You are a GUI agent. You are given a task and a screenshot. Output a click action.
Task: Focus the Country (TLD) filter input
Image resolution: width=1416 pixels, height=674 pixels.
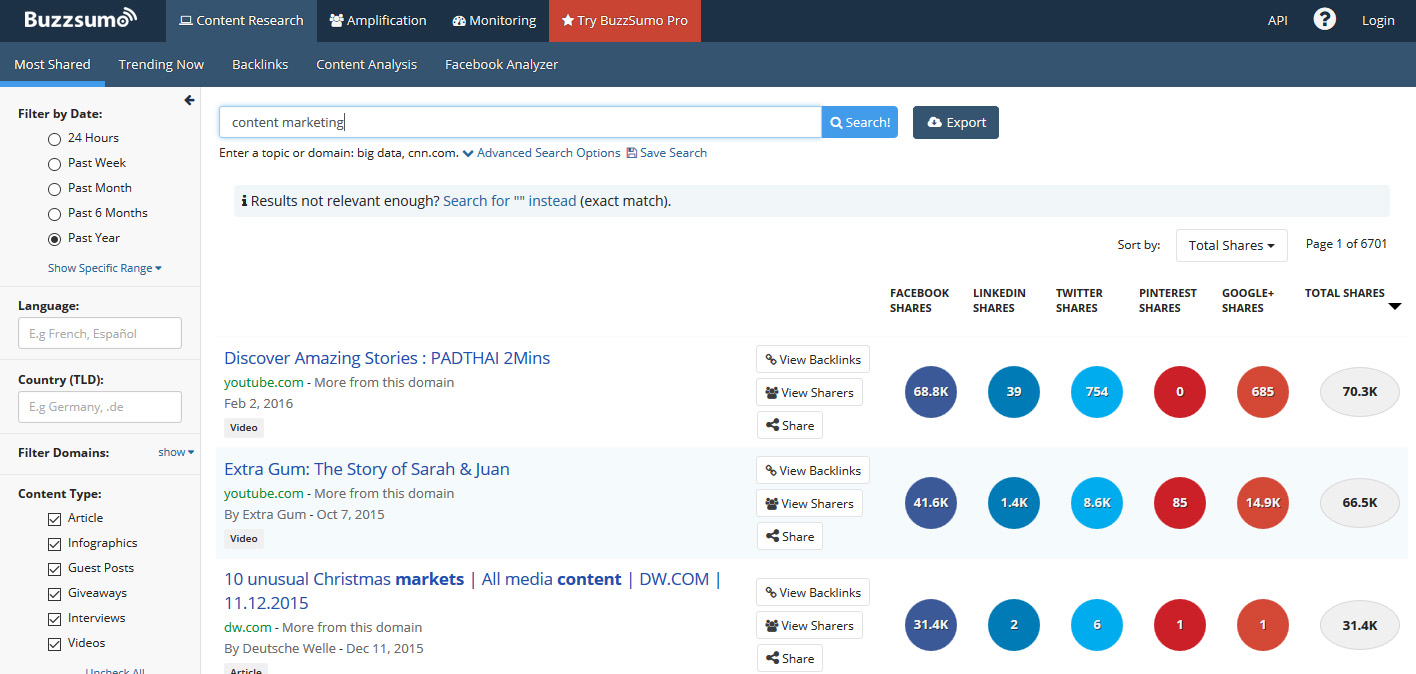coord(100,407)
